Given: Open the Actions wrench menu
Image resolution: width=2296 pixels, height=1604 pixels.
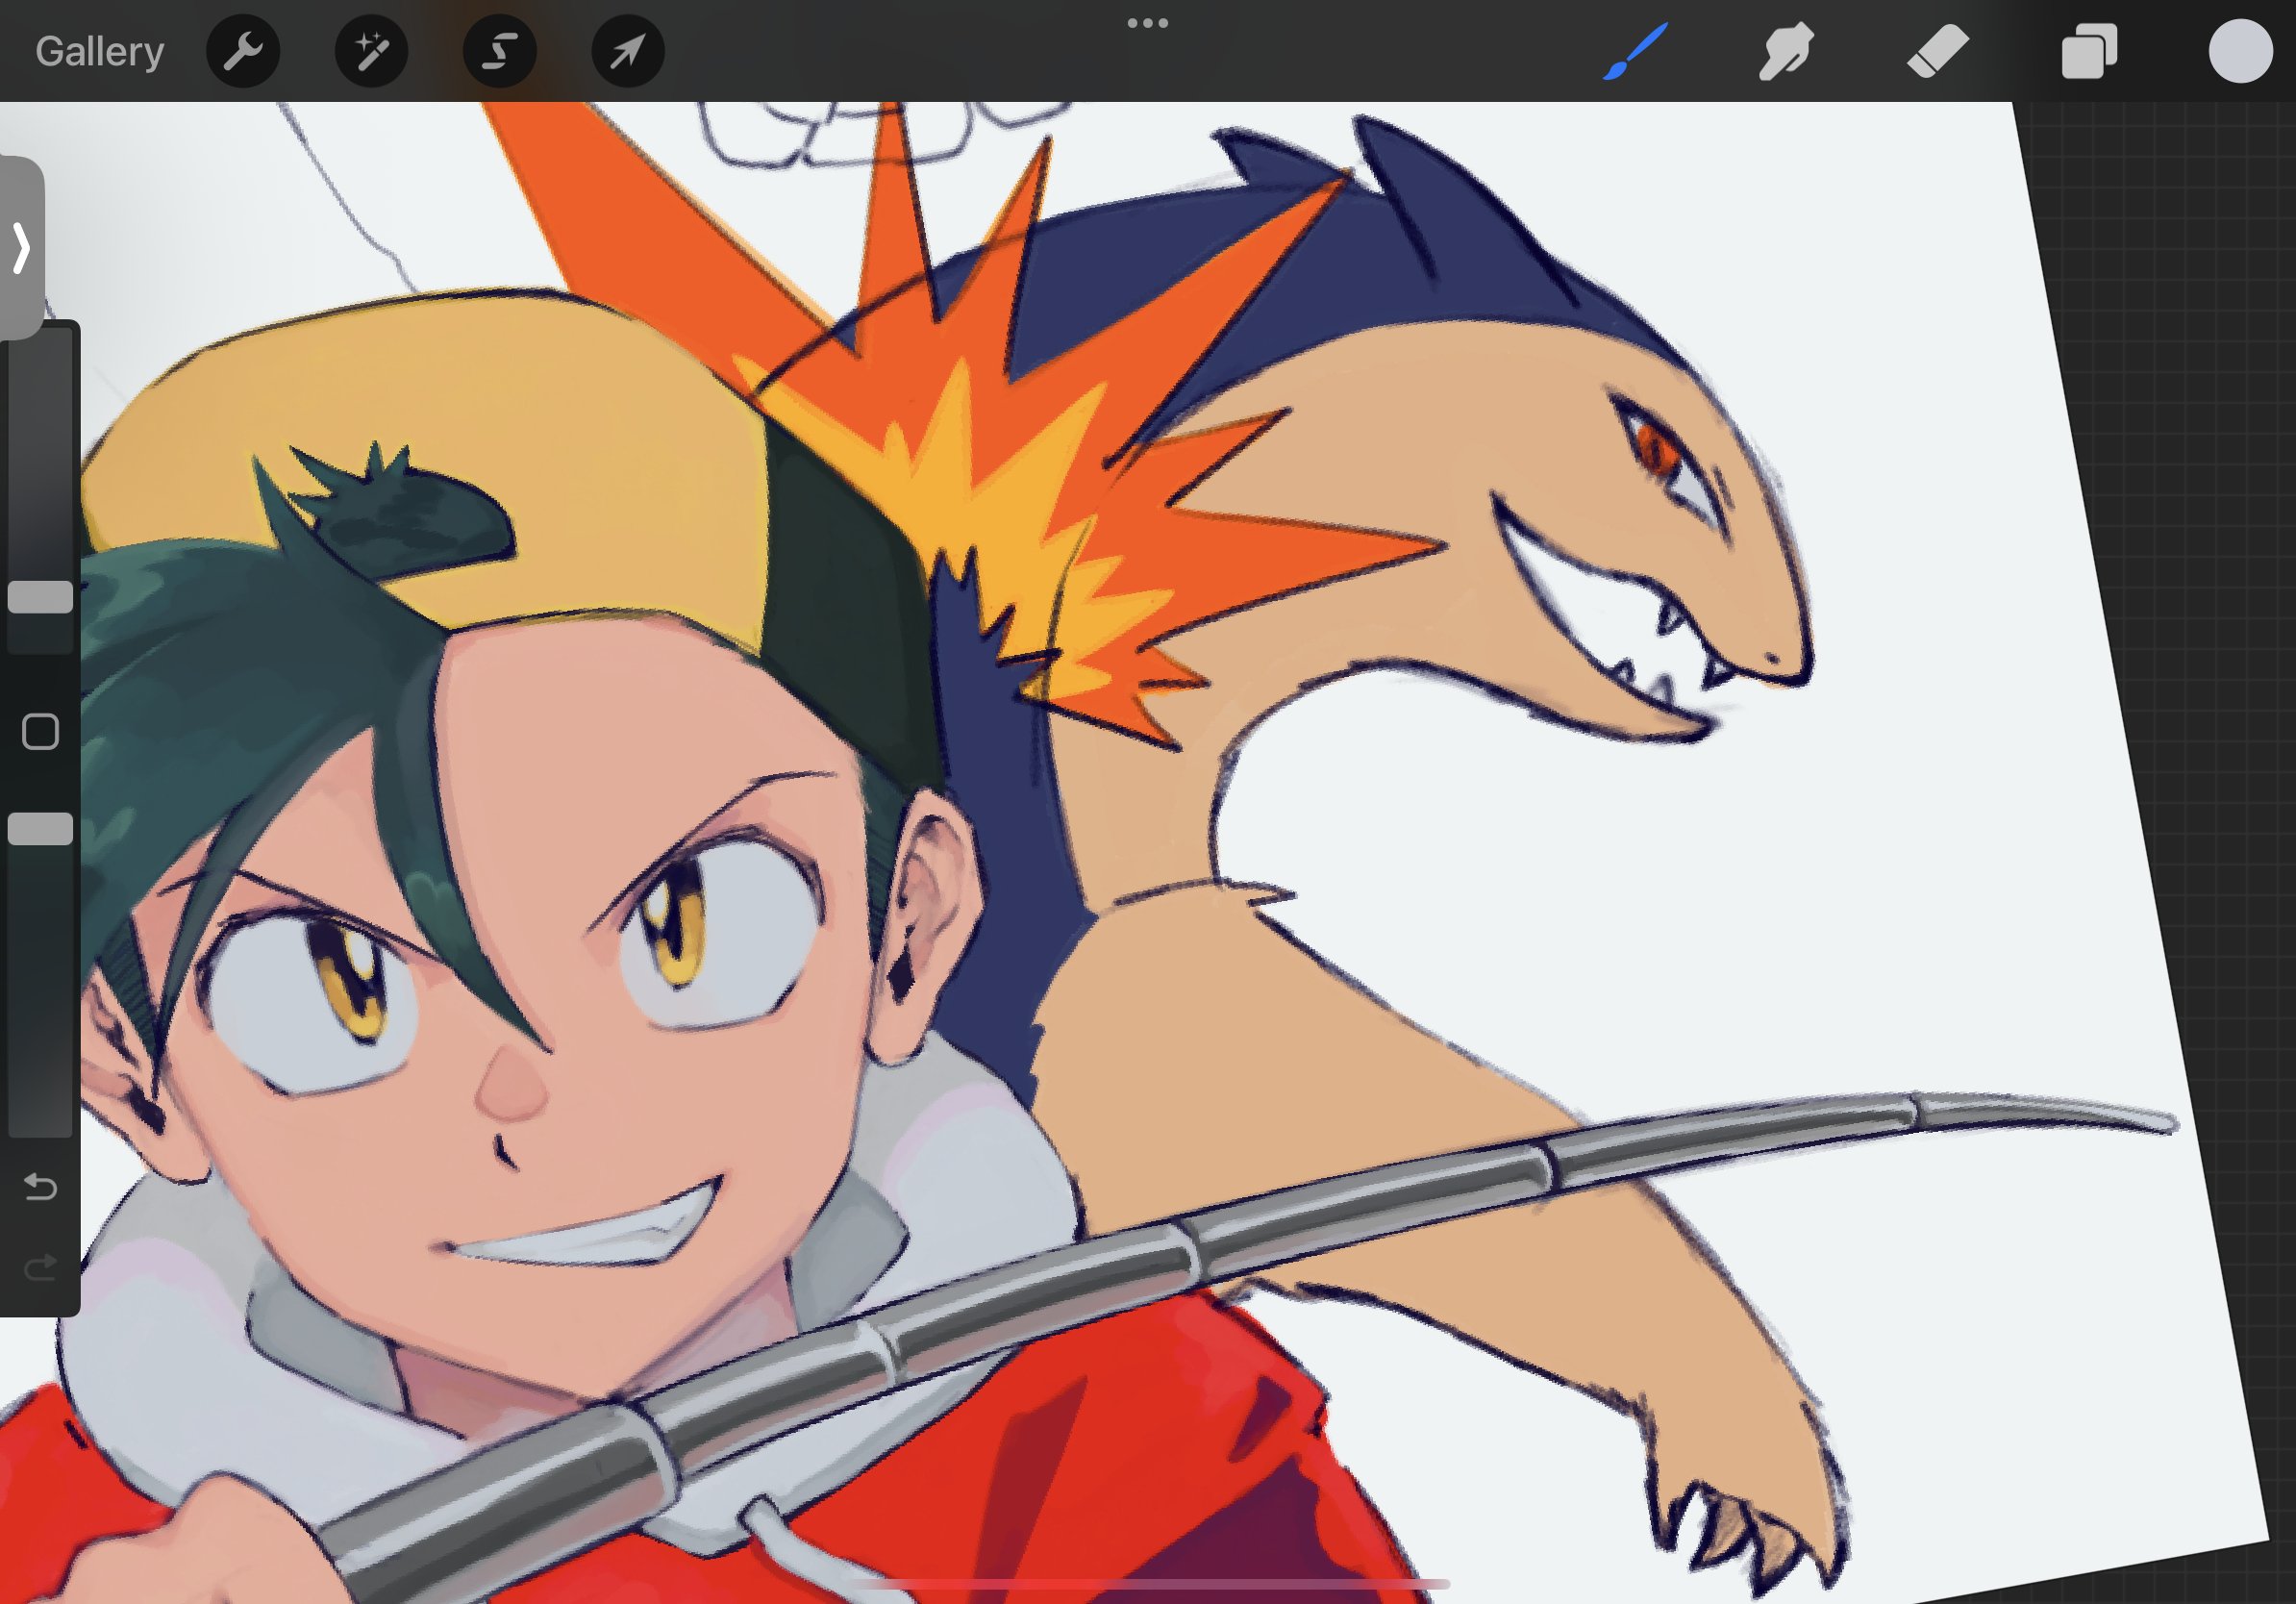Looking at the screenshot, I should pos(243,51).
